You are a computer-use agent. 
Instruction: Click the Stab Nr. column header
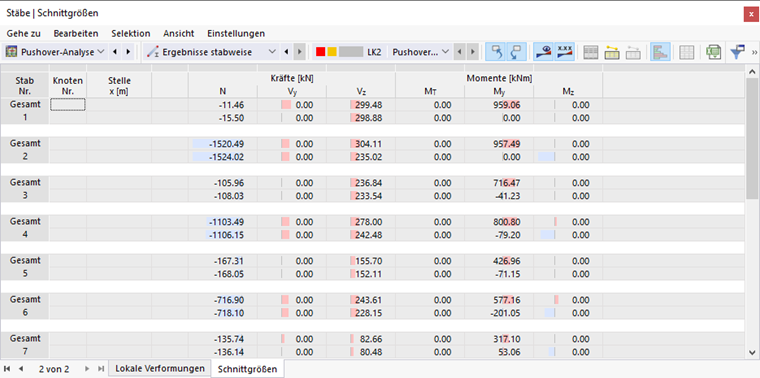pos(24,86)
